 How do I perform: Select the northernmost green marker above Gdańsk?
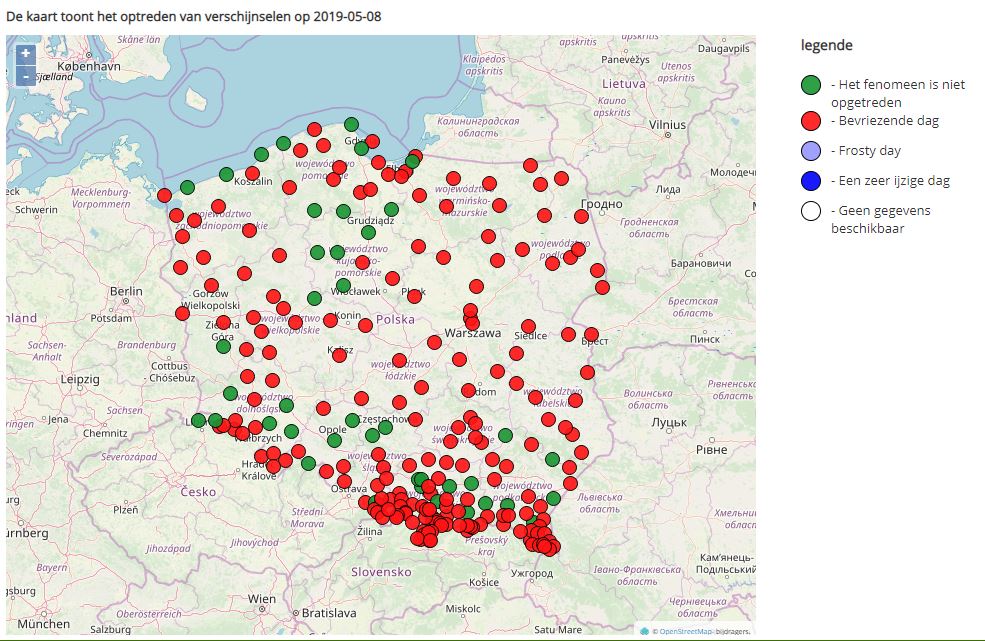click(351, 124)
